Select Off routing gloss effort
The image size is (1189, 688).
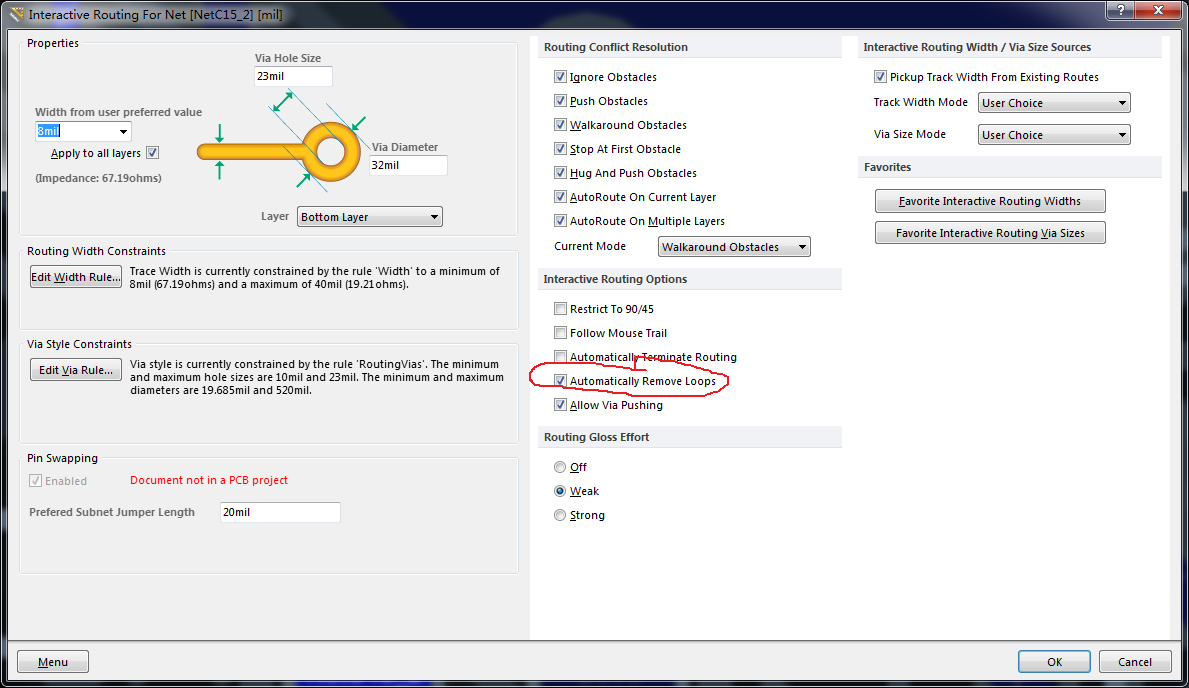click(x=560, y=467)
